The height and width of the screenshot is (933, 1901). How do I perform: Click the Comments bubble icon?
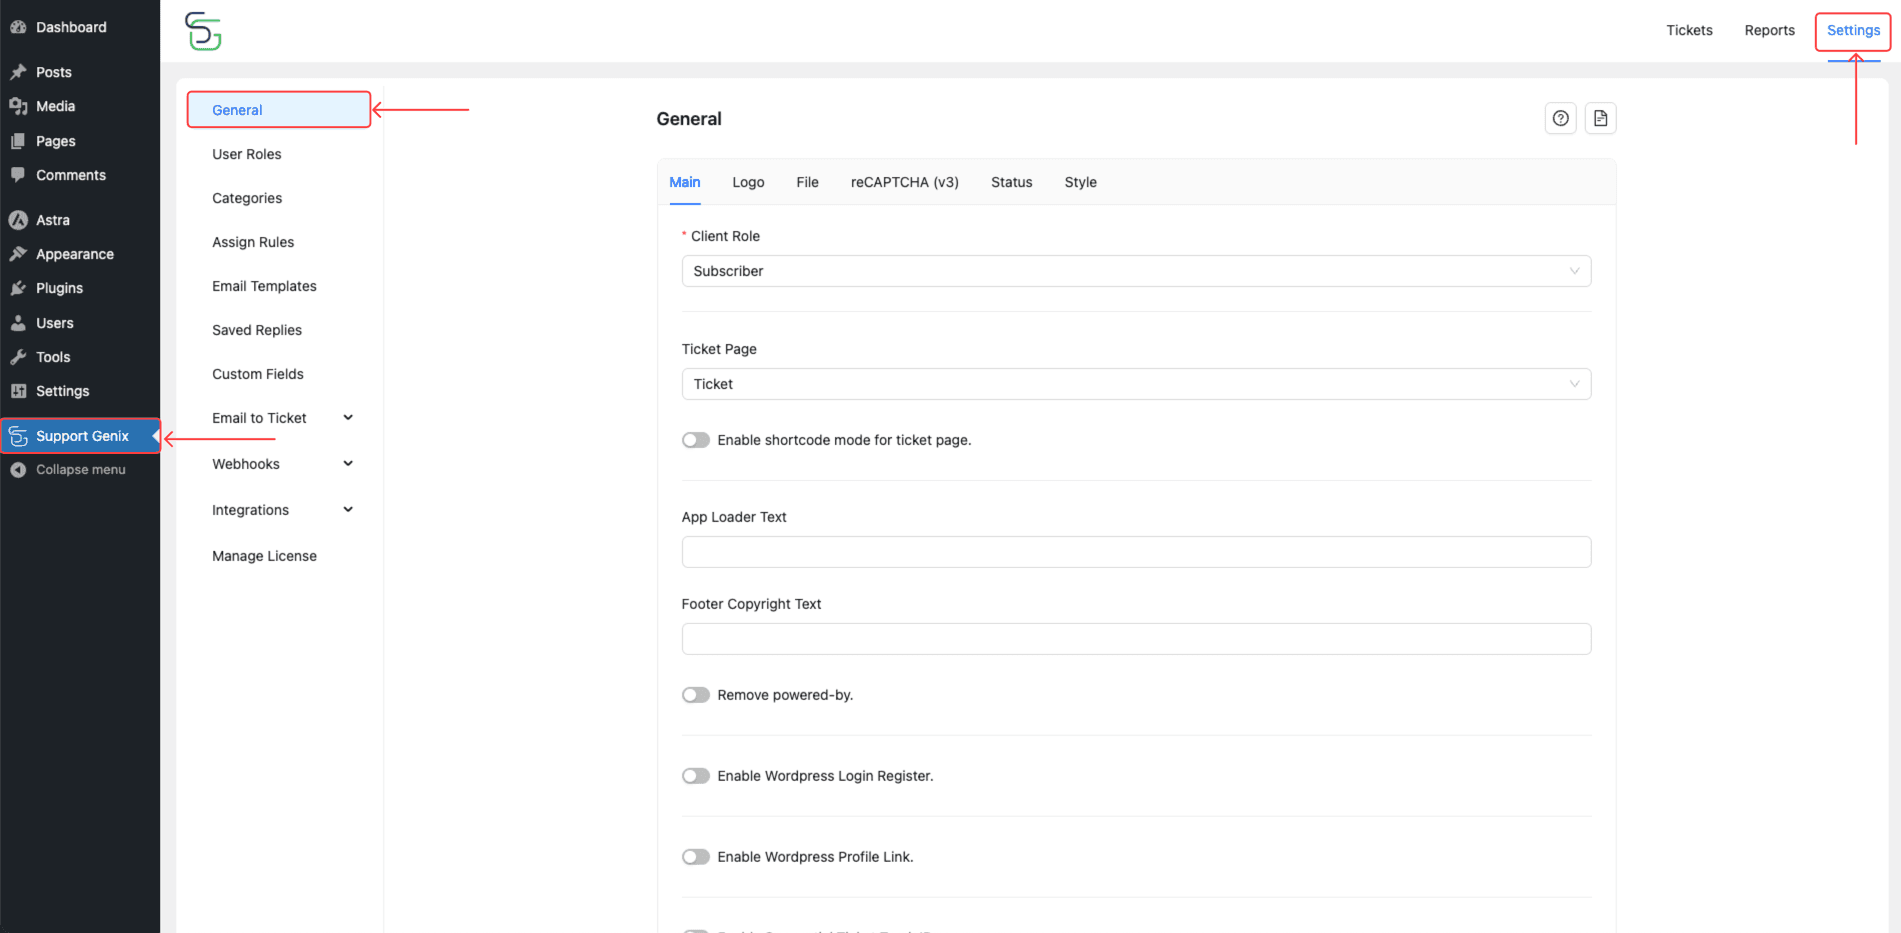point(20,175)
